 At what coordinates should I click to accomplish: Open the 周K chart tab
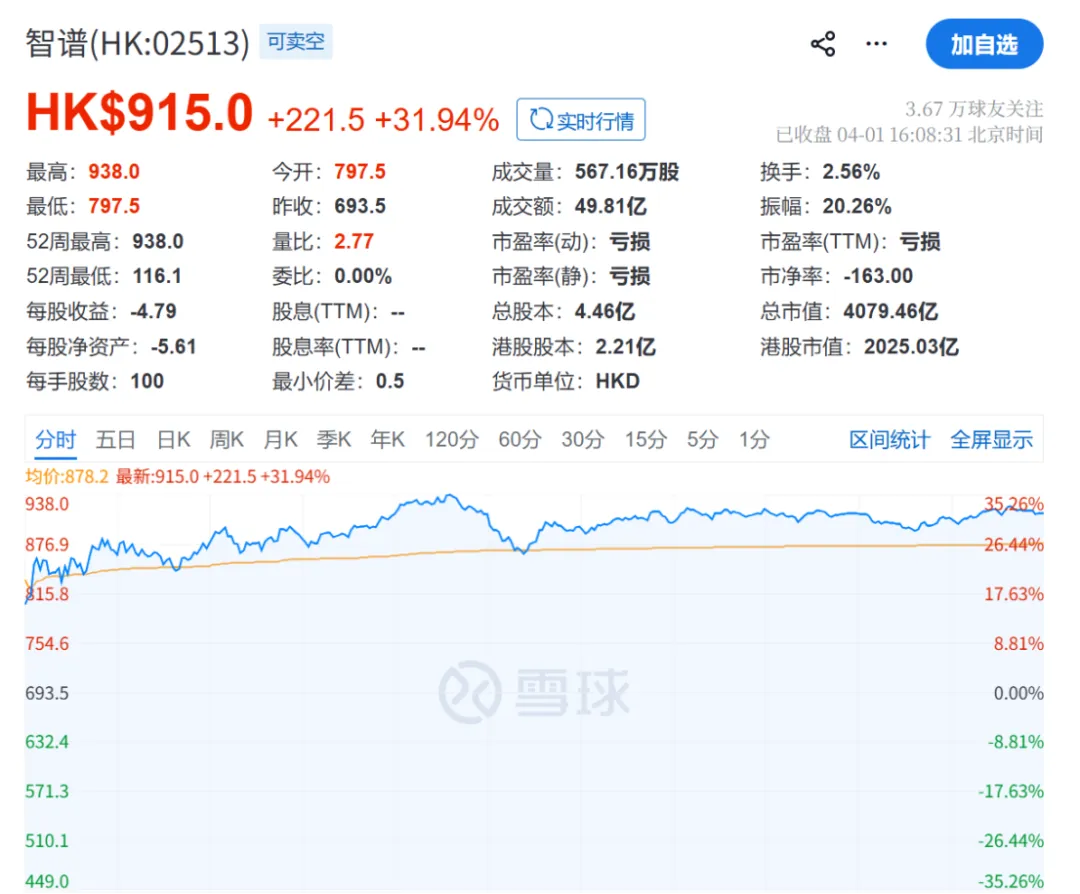pyautogui.click(x=227, y=439)
